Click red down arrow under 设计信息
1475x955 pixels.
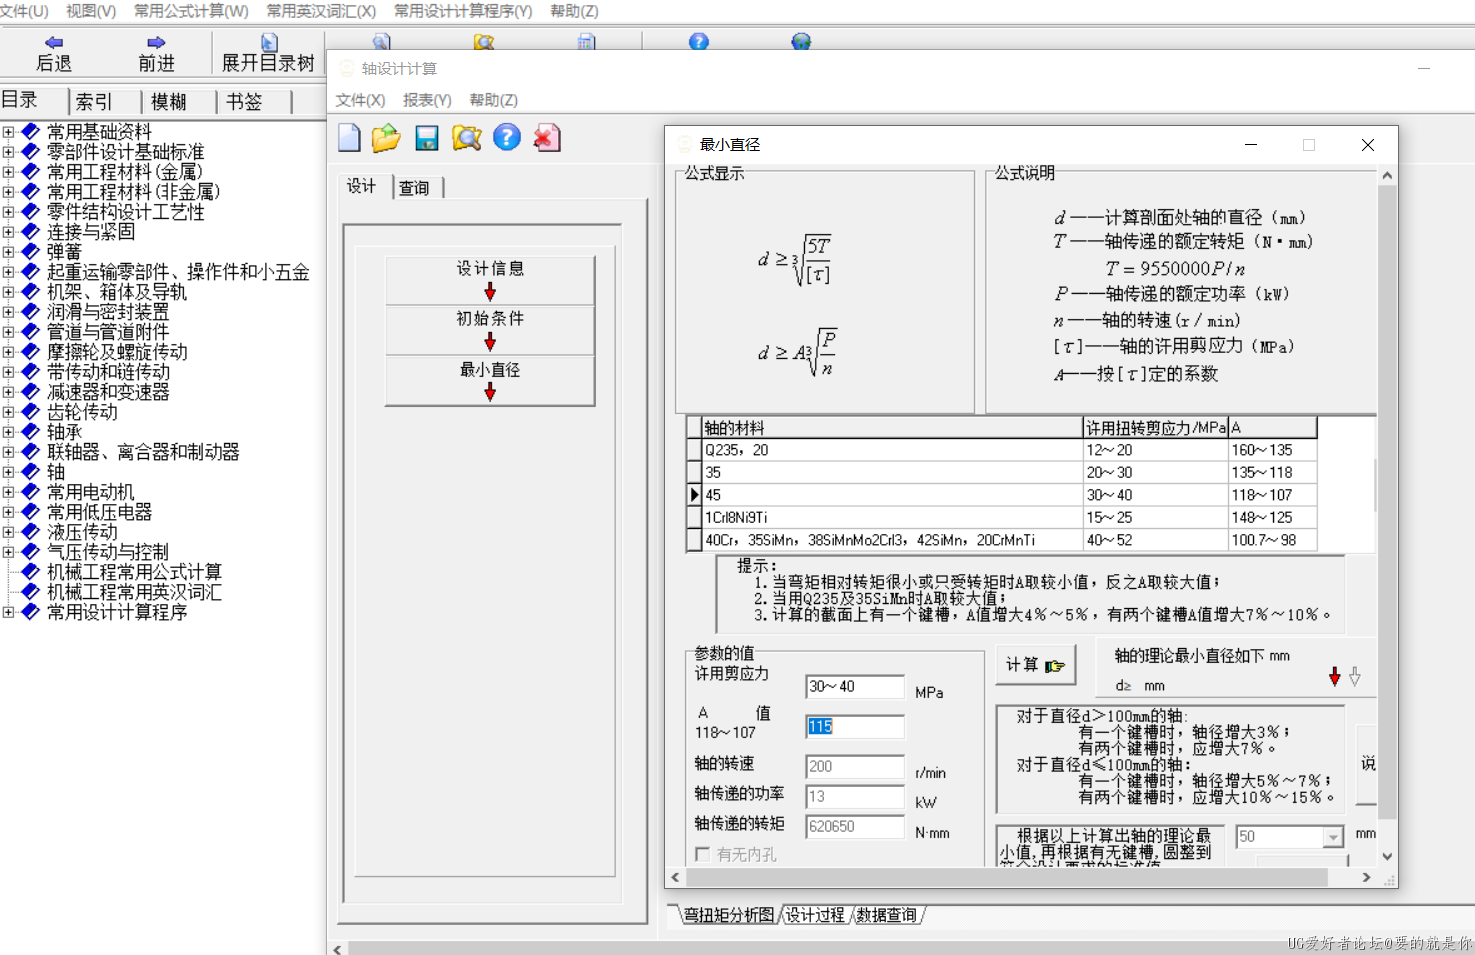[x=490, y=291]
